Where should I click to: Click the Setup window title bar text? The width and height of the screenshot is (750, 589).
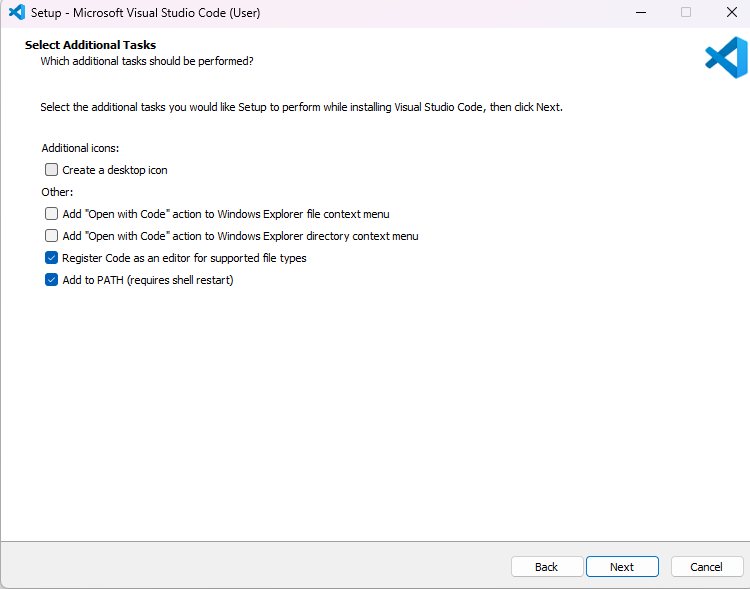click(x=145, y=13)
